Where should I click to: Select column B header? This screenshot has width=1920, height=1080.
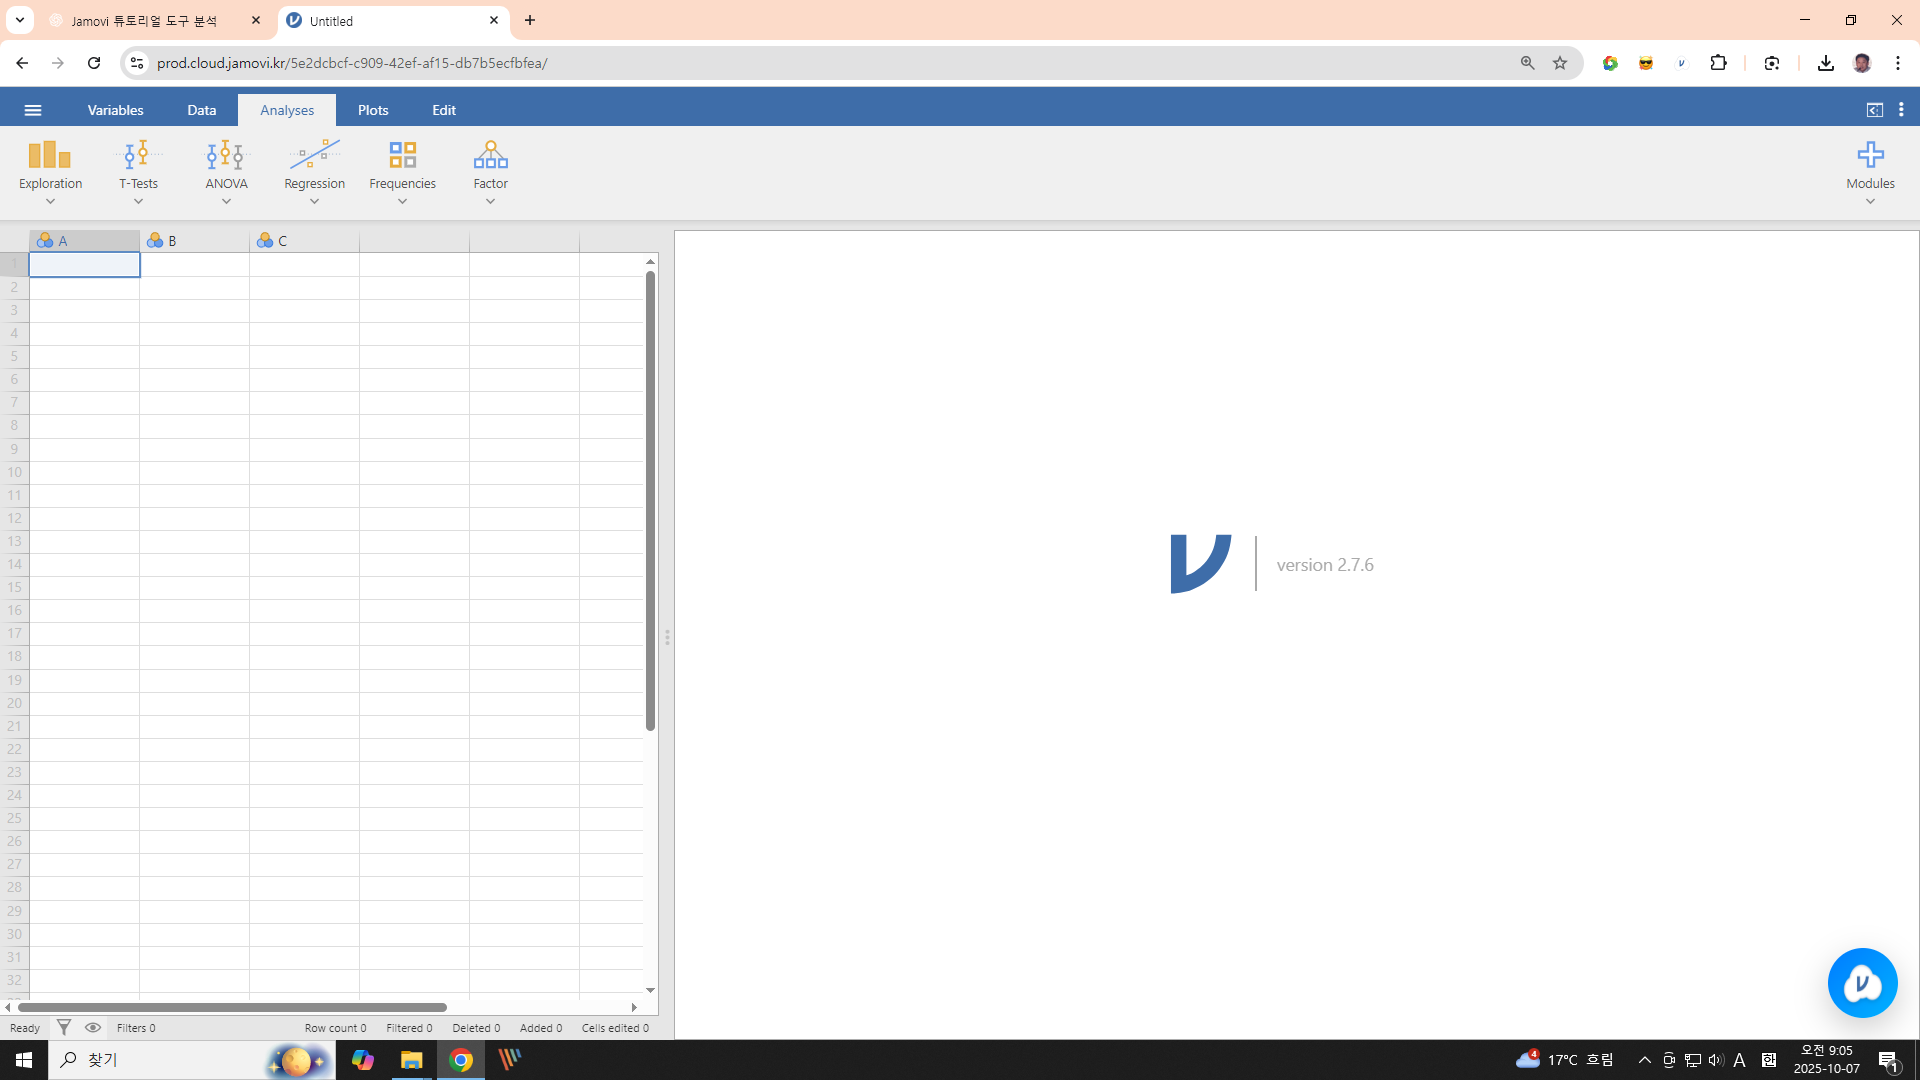click(194, 241)
